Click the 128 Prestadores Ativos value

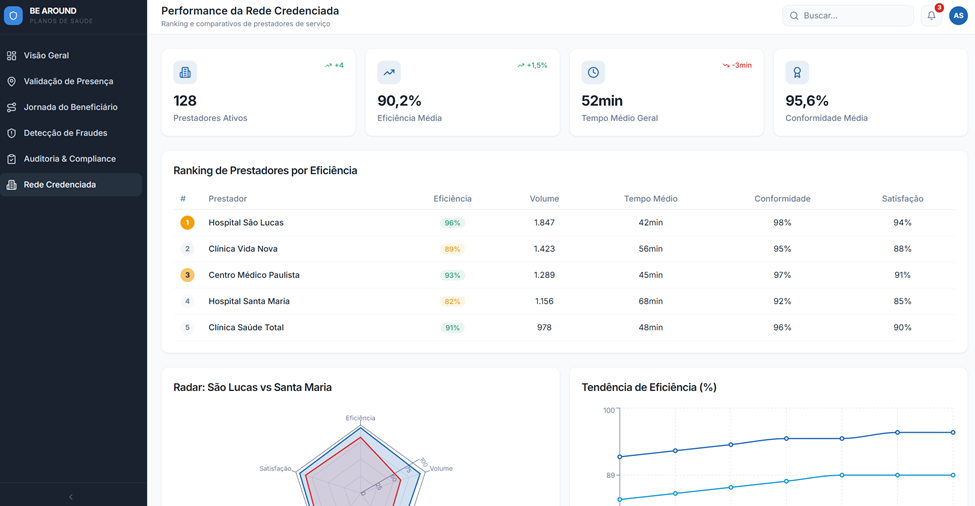point(185,101)
